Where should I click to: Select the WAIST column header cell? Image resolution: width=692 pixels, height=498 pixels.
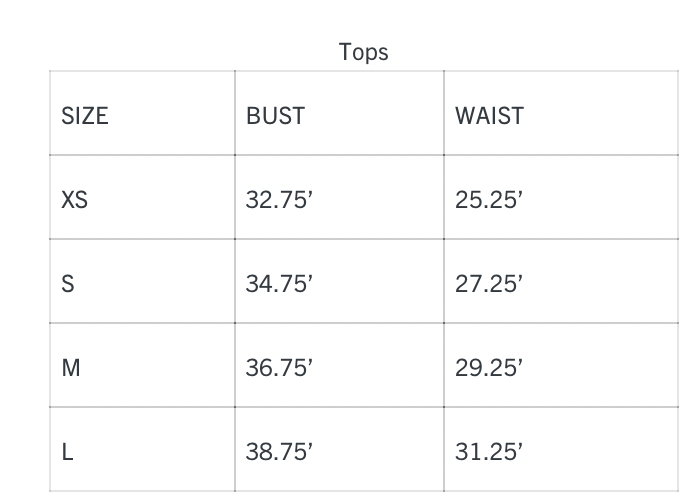(x=489, y=116)
